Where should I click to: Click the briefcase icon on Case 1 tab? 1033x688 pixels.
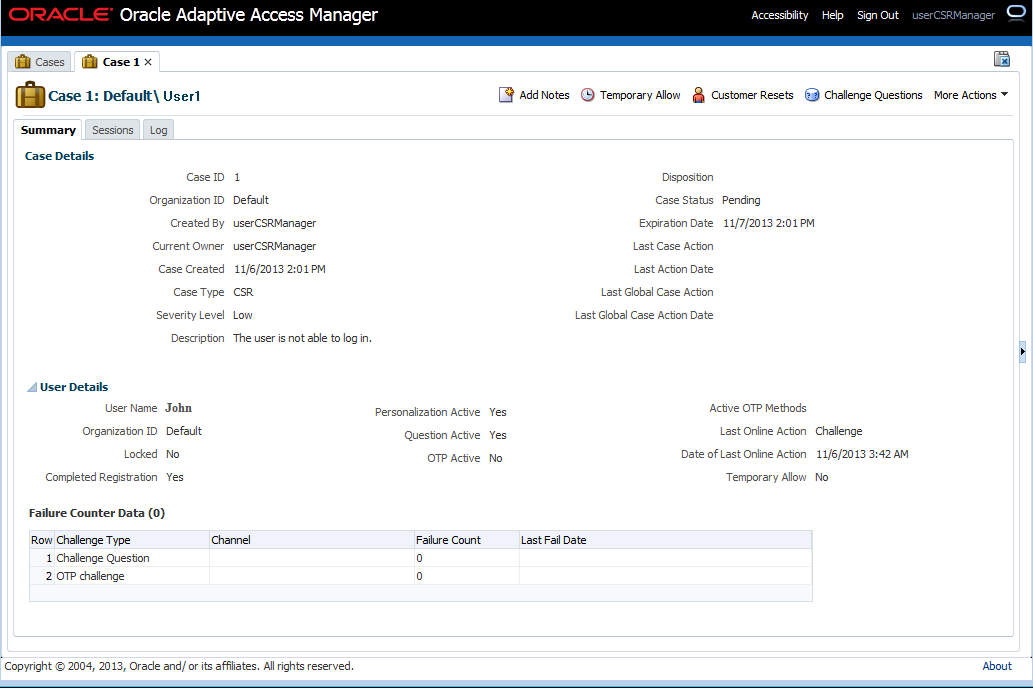coord(90,62)
